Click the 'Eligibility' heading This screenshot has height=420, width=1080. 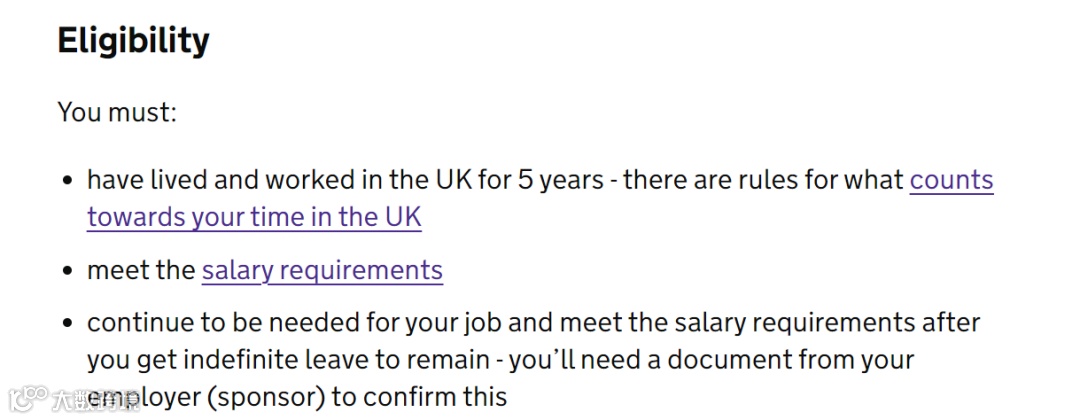click(x=133, y=41)
